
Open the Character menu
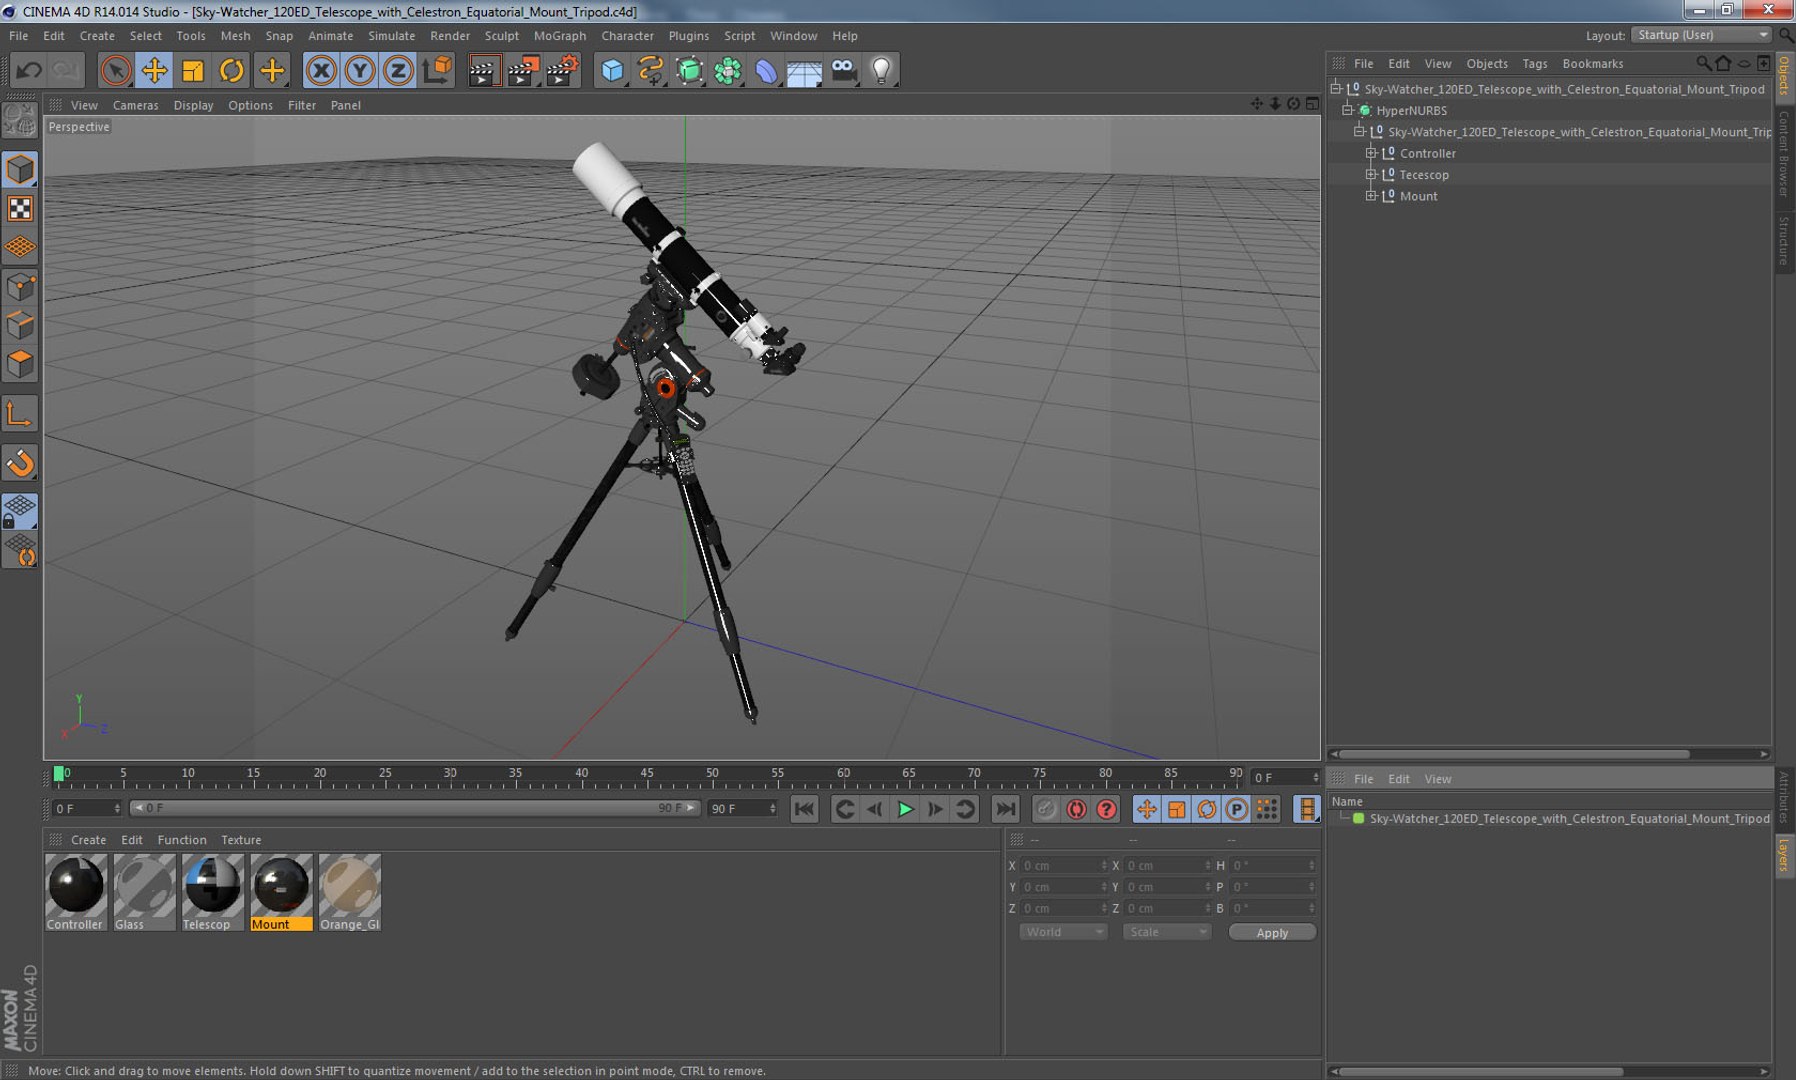click(x=627, y=35)
